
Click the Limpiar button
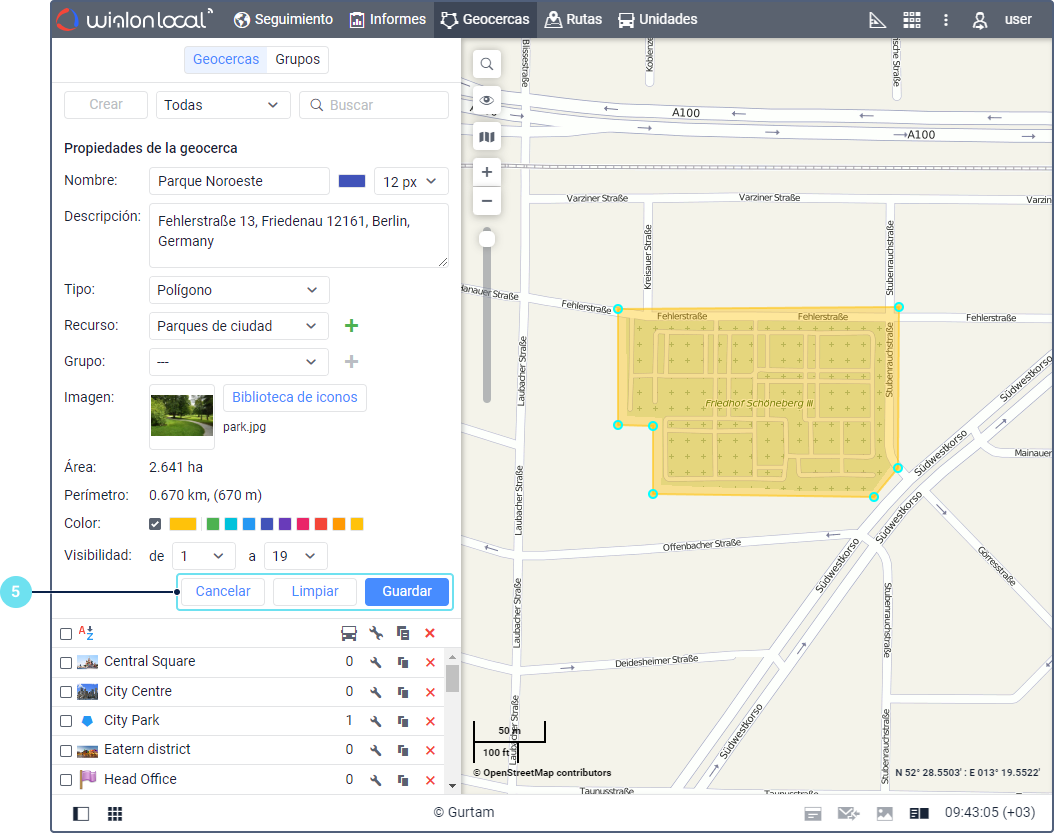click(x=315, y=592)
